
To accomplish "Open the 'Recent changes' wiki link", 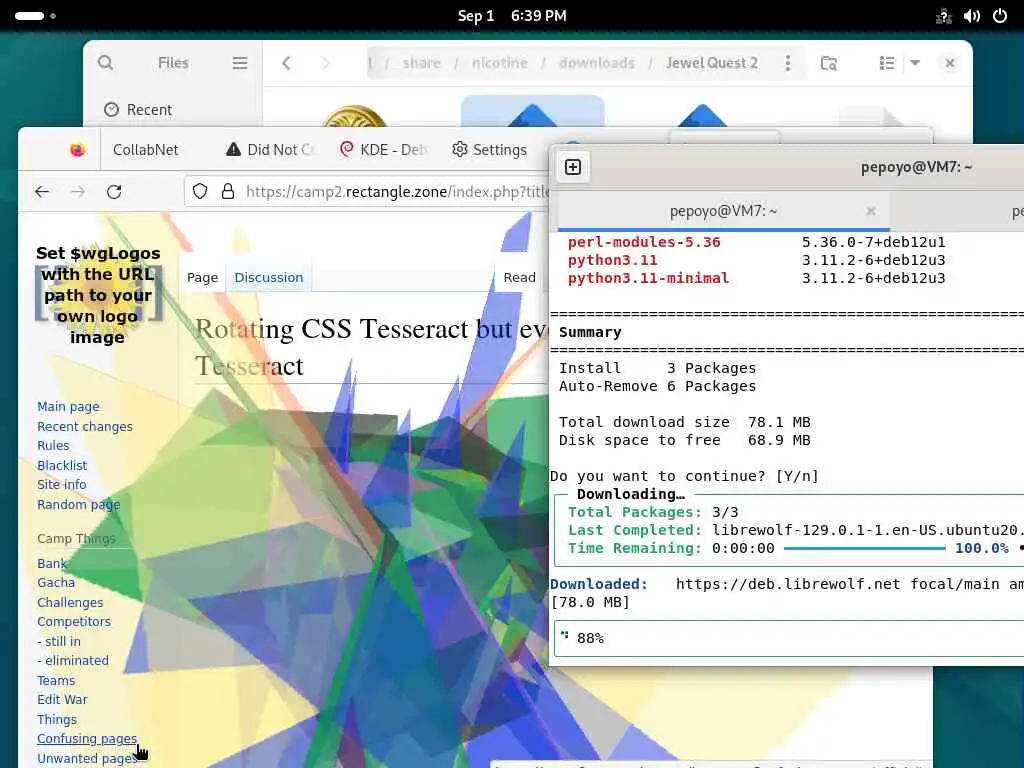I will pyautogui.click(x=84, y=426).
